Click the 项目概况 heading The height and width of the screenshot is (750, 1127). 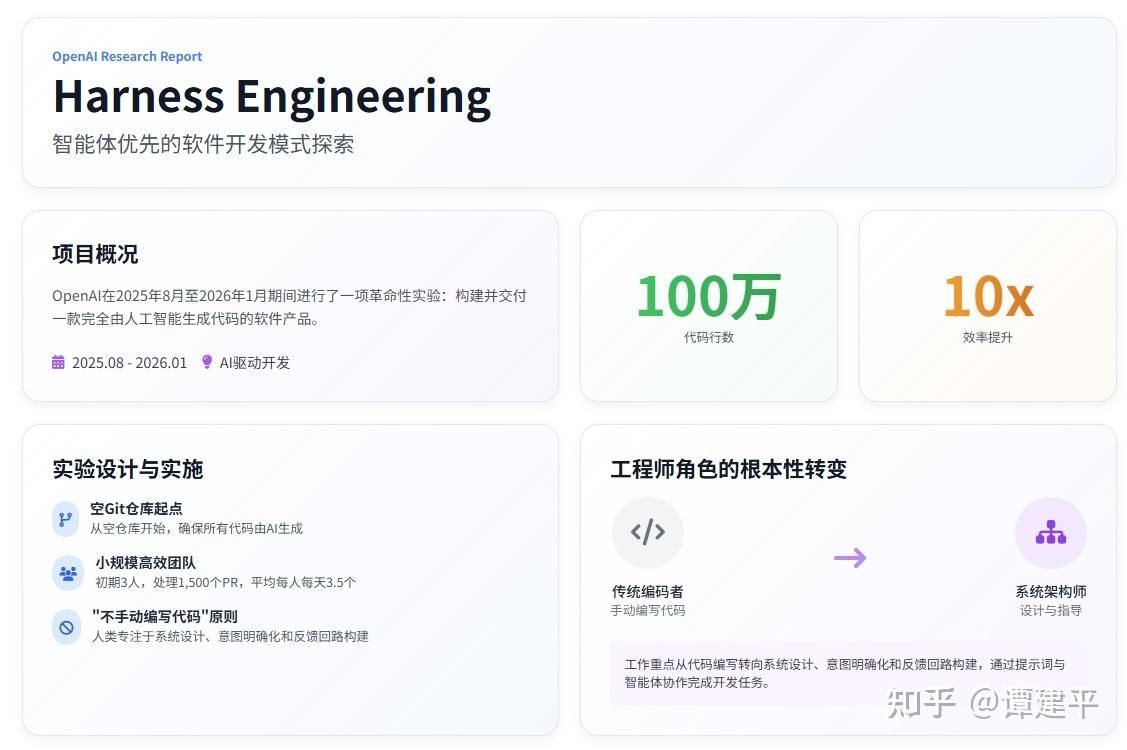[95, 254]
